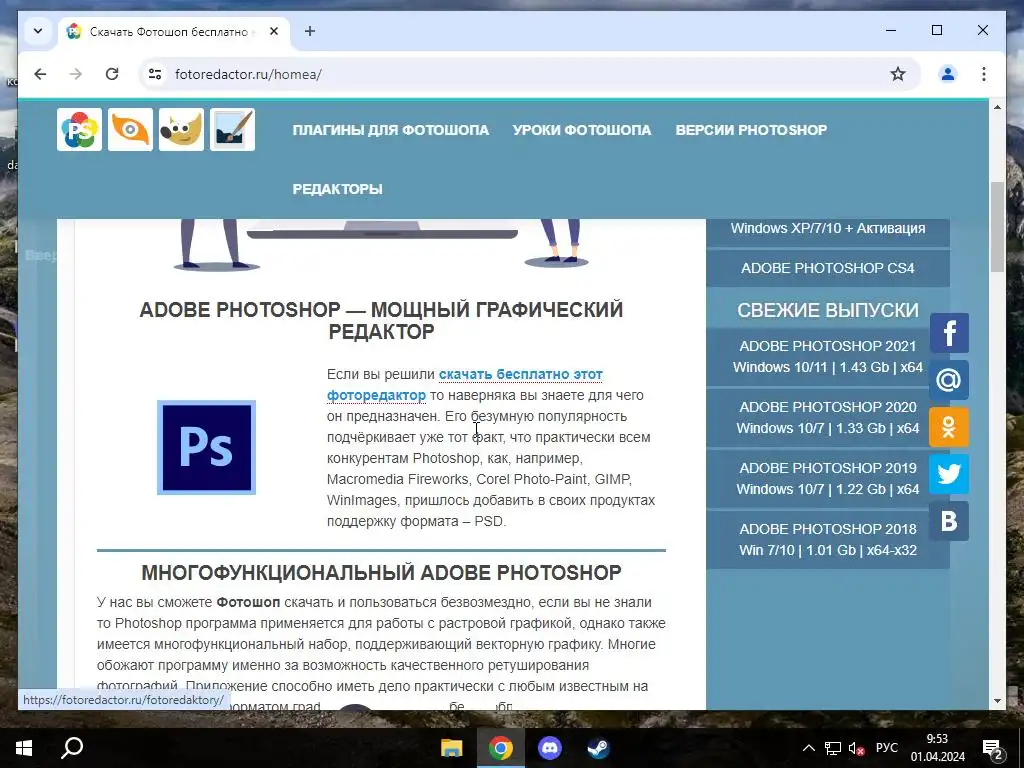Share page via VK icon

949,521
